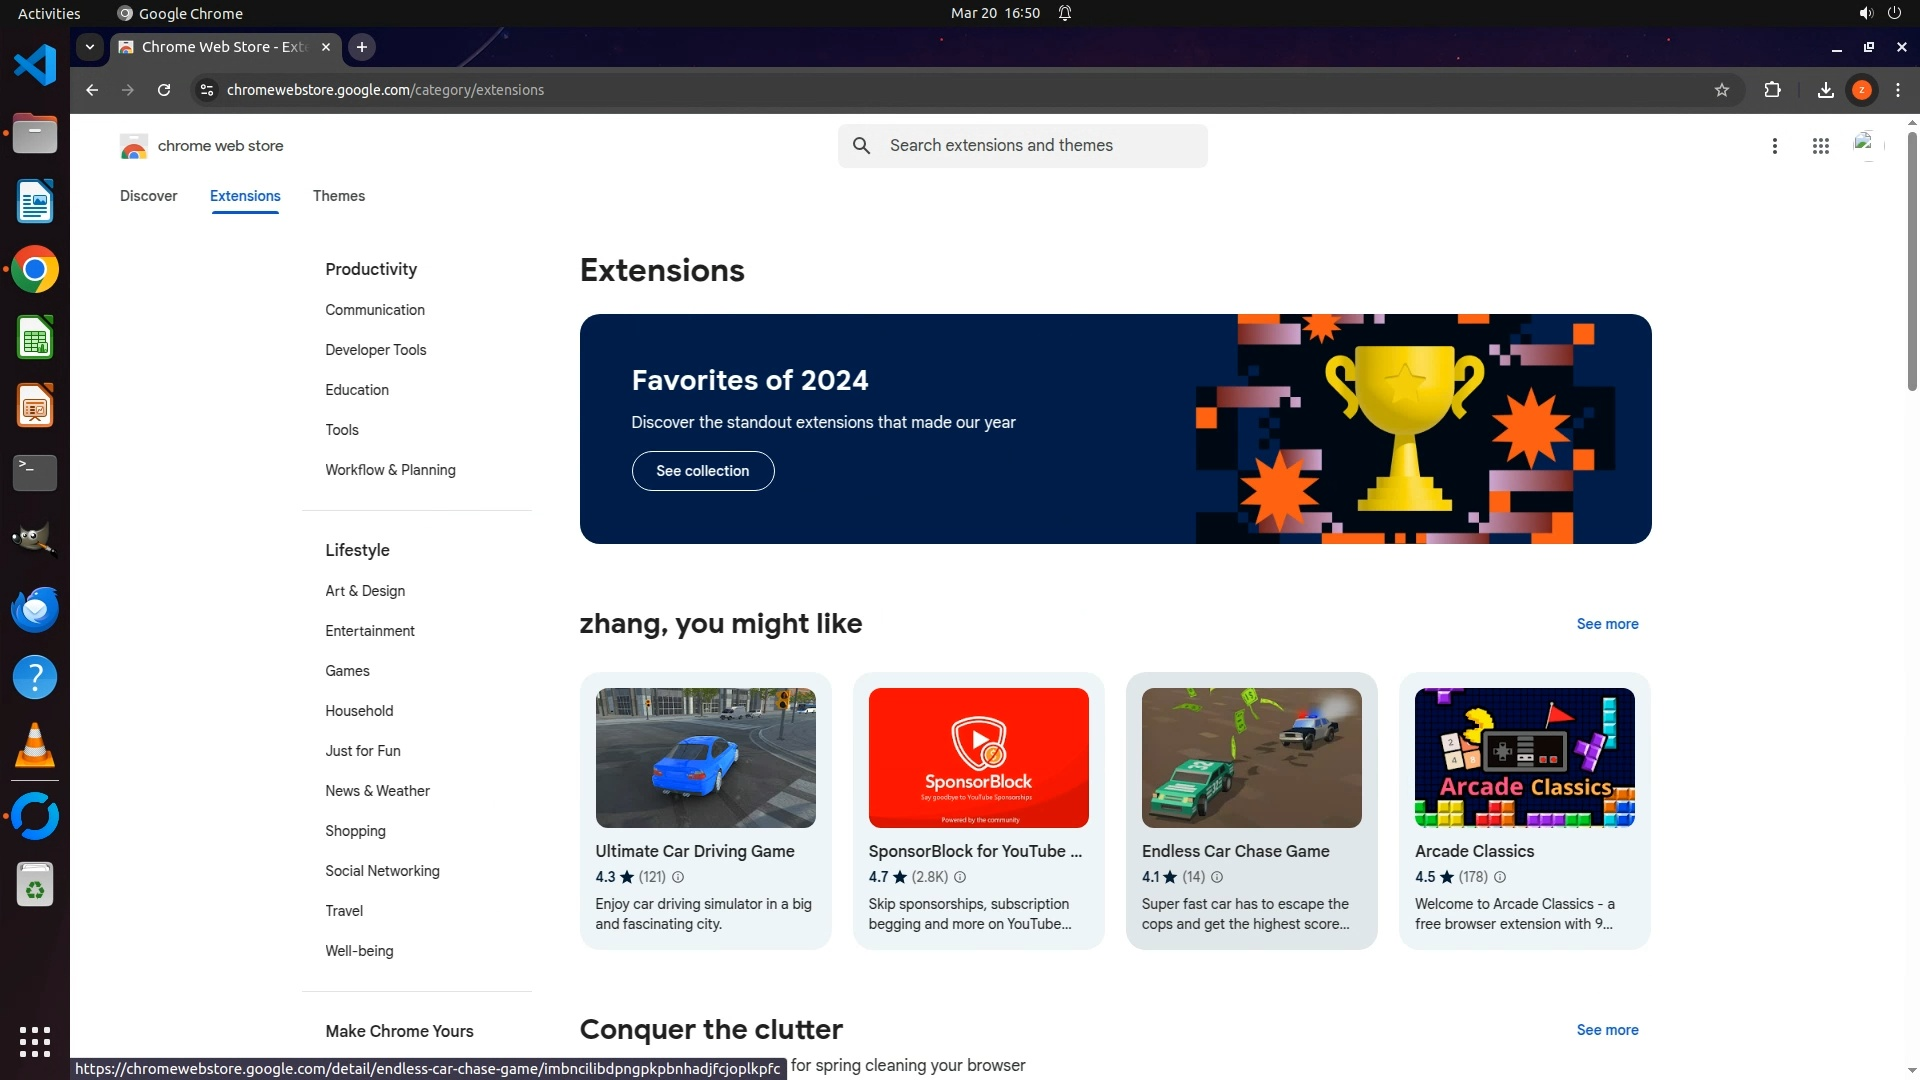Launch VLC media player from the dock
The image size is (1920, 1080).
pyautogui.click(x=34, y=746)
